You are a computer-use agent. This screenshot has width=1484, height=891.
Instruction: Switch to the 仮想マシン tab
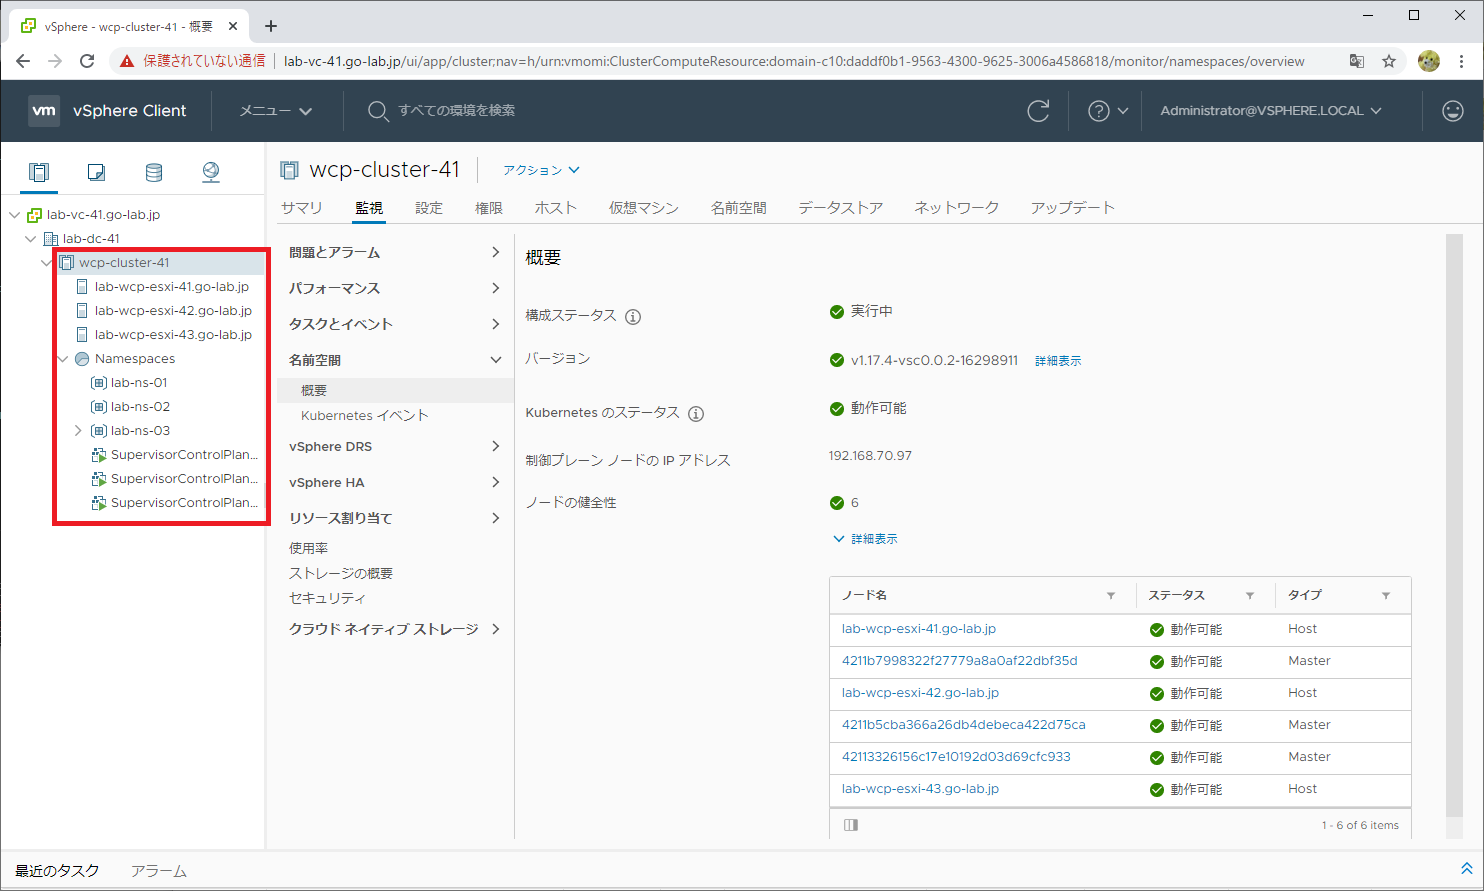coord(644,208)
